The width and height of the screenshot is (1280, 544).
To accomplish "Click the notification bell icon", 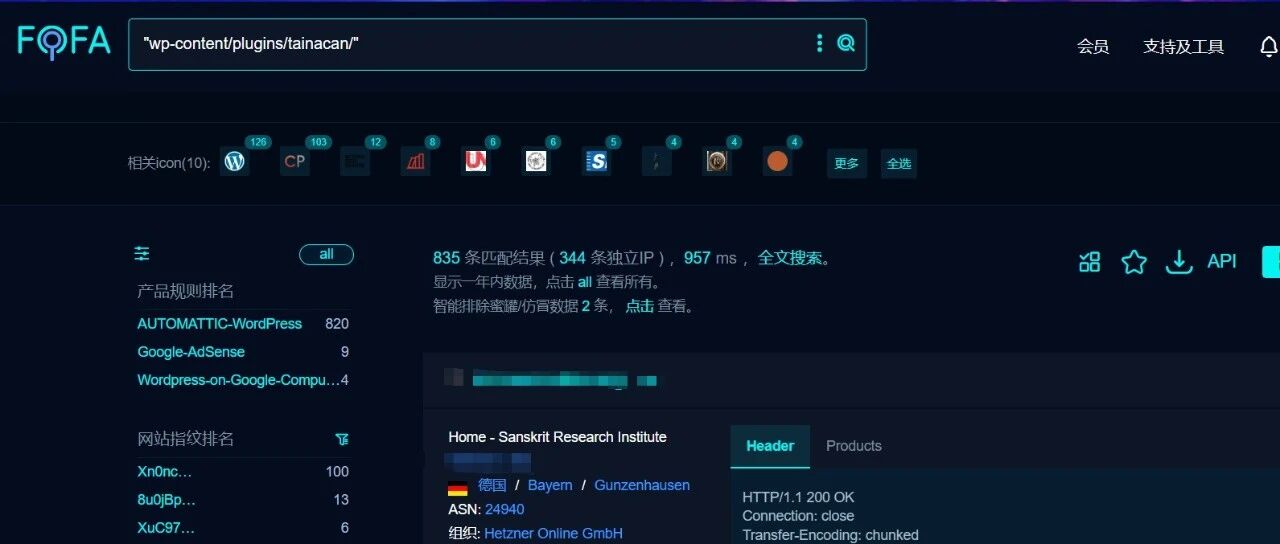I will [x=1268, y=47].
